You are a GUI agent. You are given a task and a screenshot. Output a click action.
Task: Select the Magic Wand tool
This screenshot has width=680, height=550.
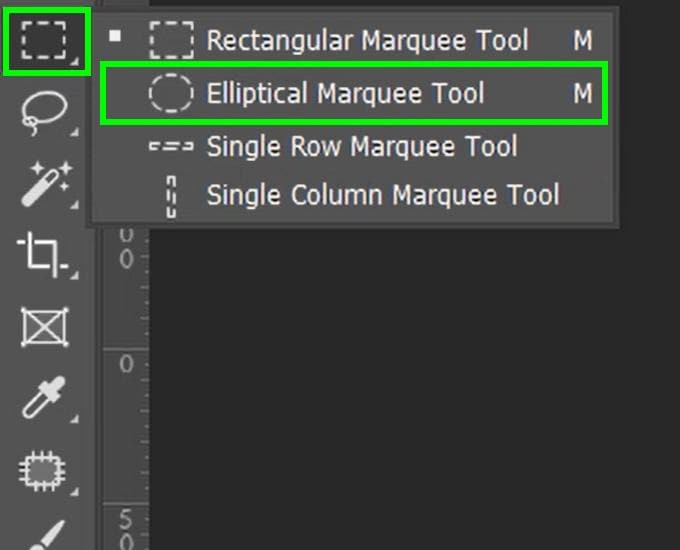pyautogui.click(x=46, y=183)
